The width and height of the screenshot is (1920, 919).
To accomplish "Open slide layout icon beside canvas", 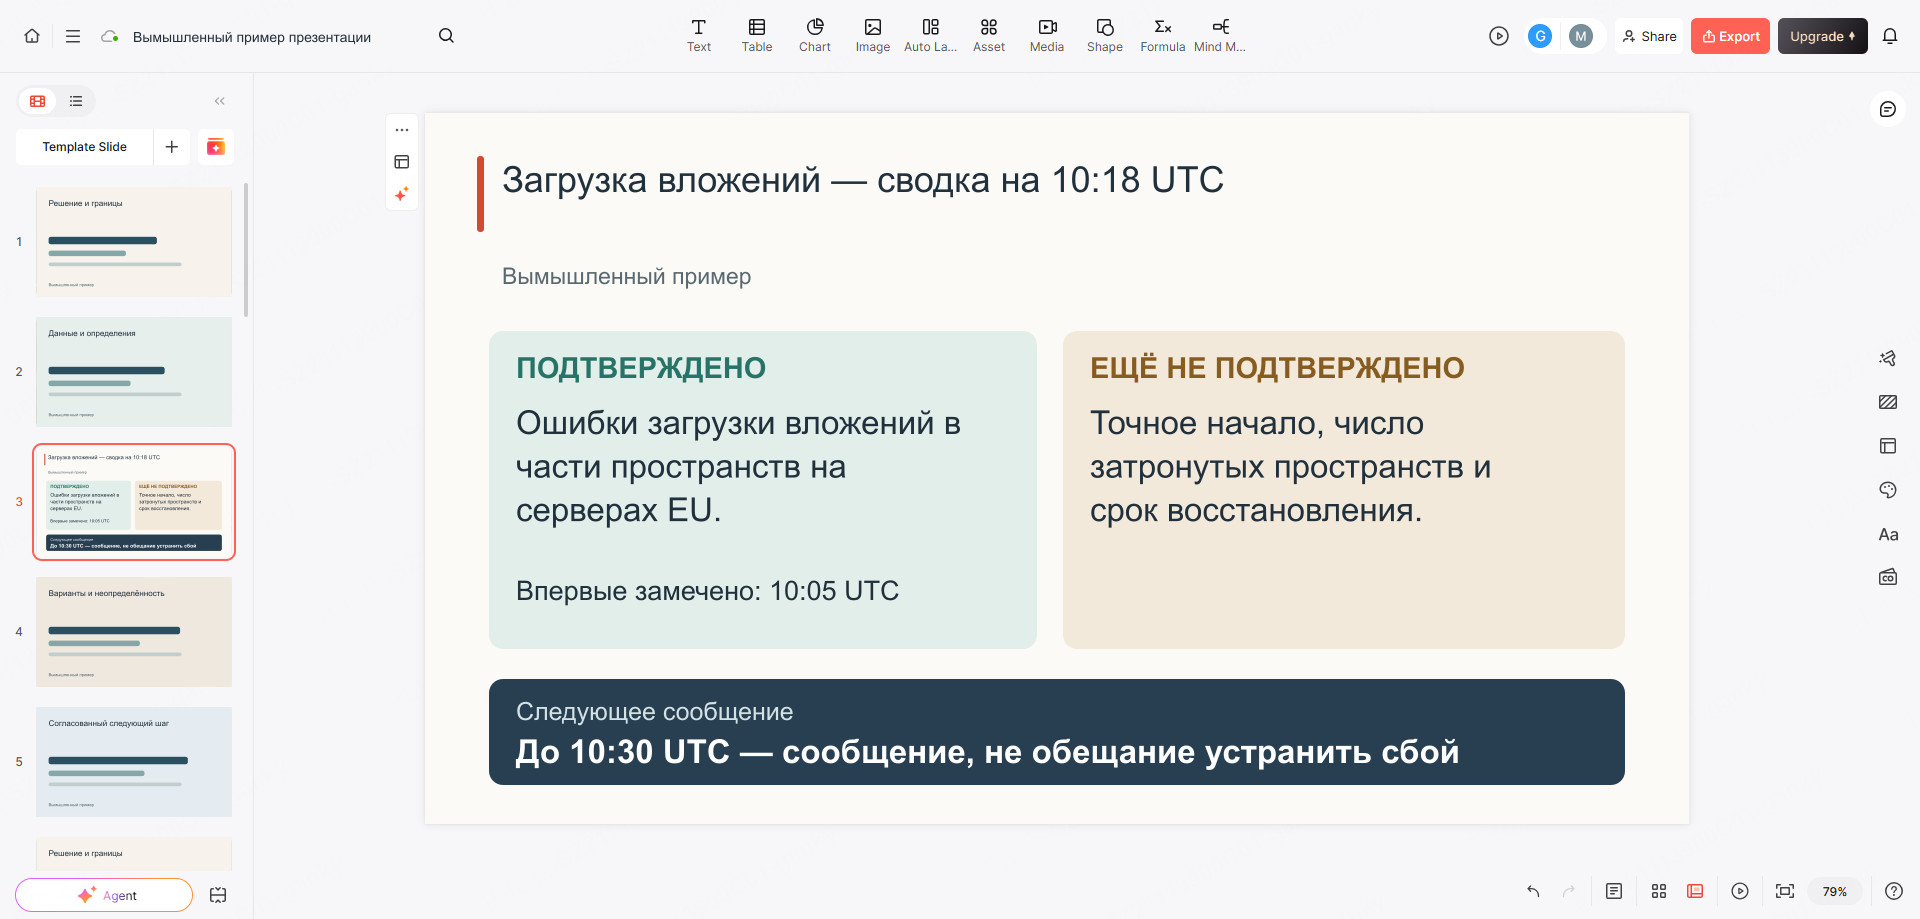I will pos(402,162).
